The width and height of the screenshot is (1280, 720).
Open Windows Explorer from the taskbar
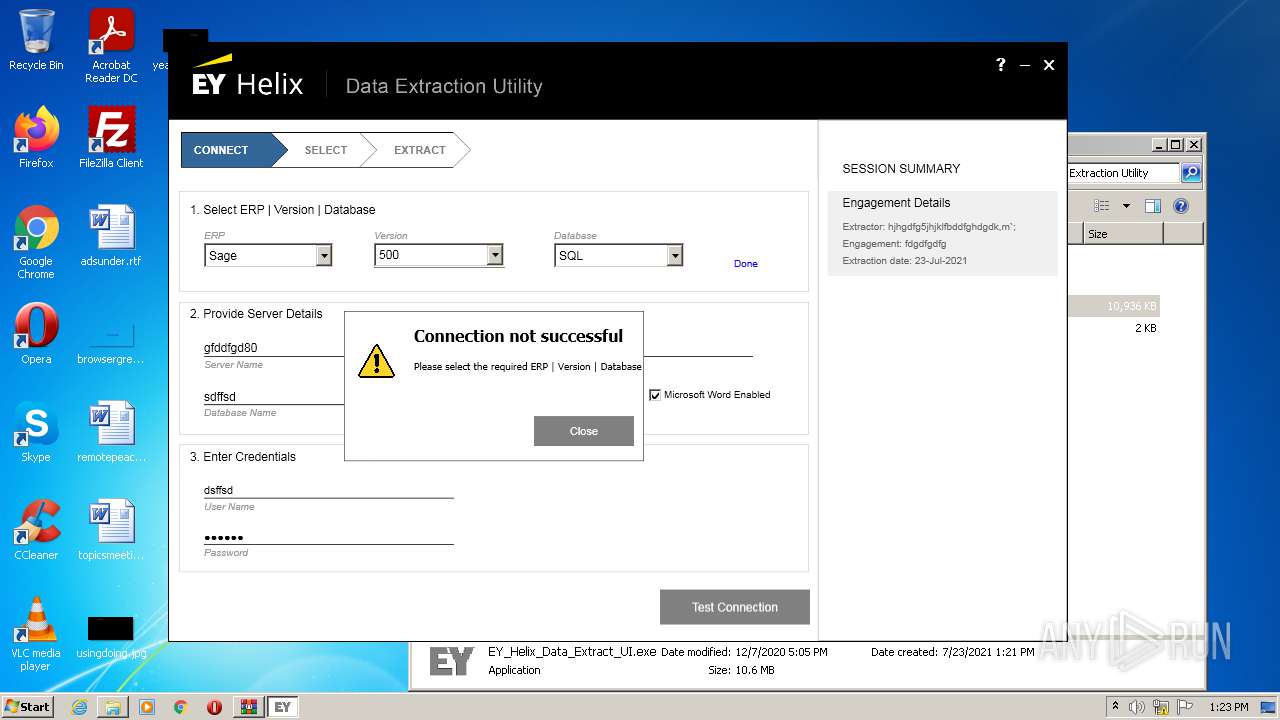coord(113,707)
